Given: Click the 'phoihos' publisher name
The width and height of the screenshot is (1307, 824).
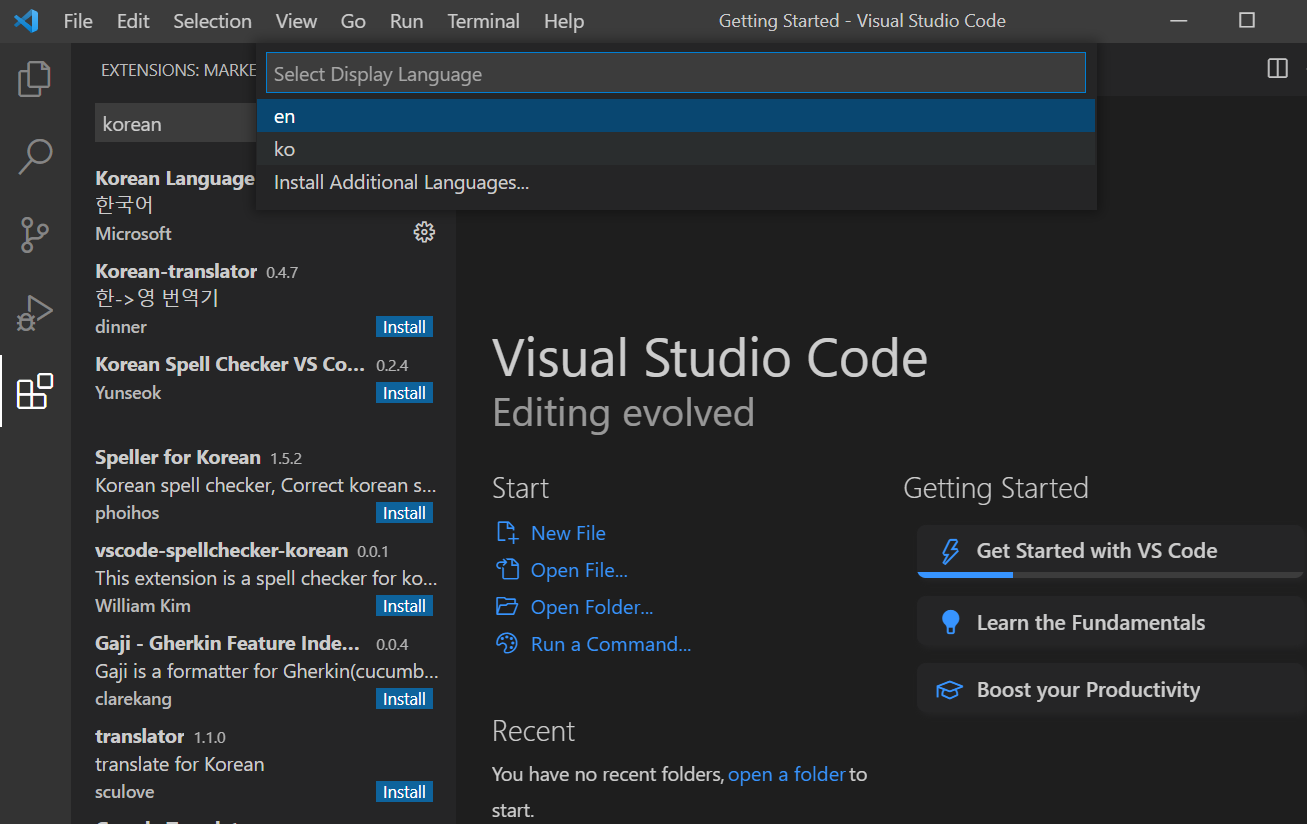Looking at the screenshot, I should click(127, 513).
